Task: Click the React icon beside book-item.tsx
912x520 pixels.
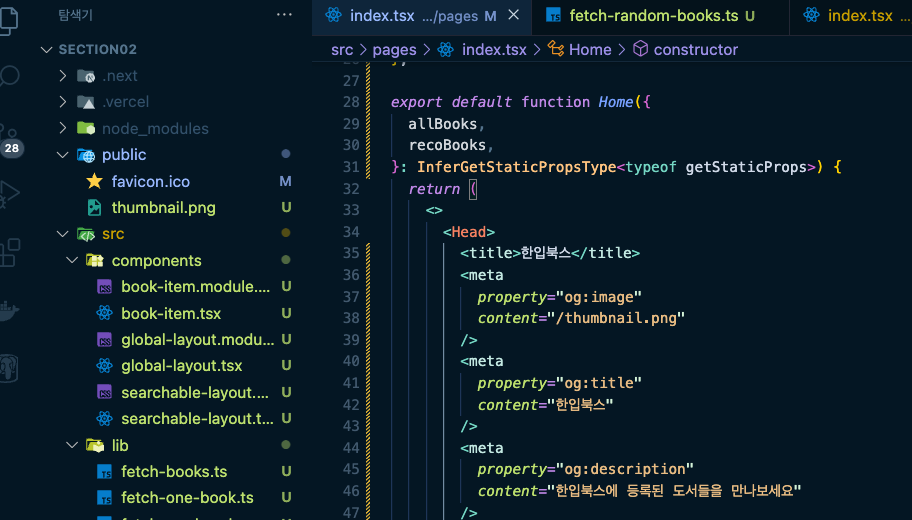Action: coord(105,313)
